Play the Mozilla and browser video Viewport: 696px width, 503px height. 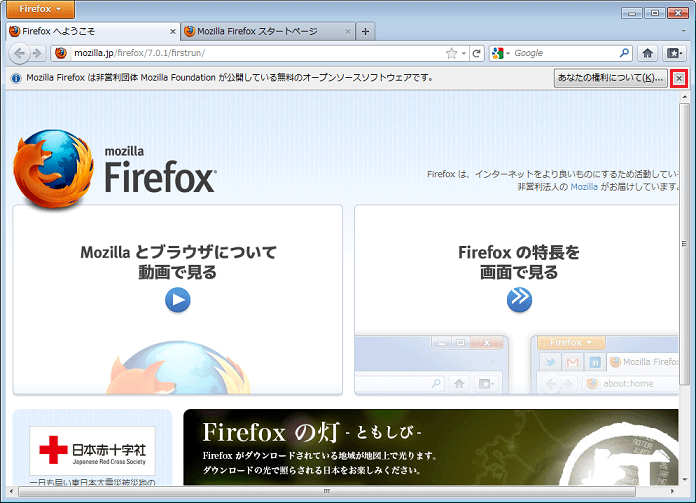178,300
